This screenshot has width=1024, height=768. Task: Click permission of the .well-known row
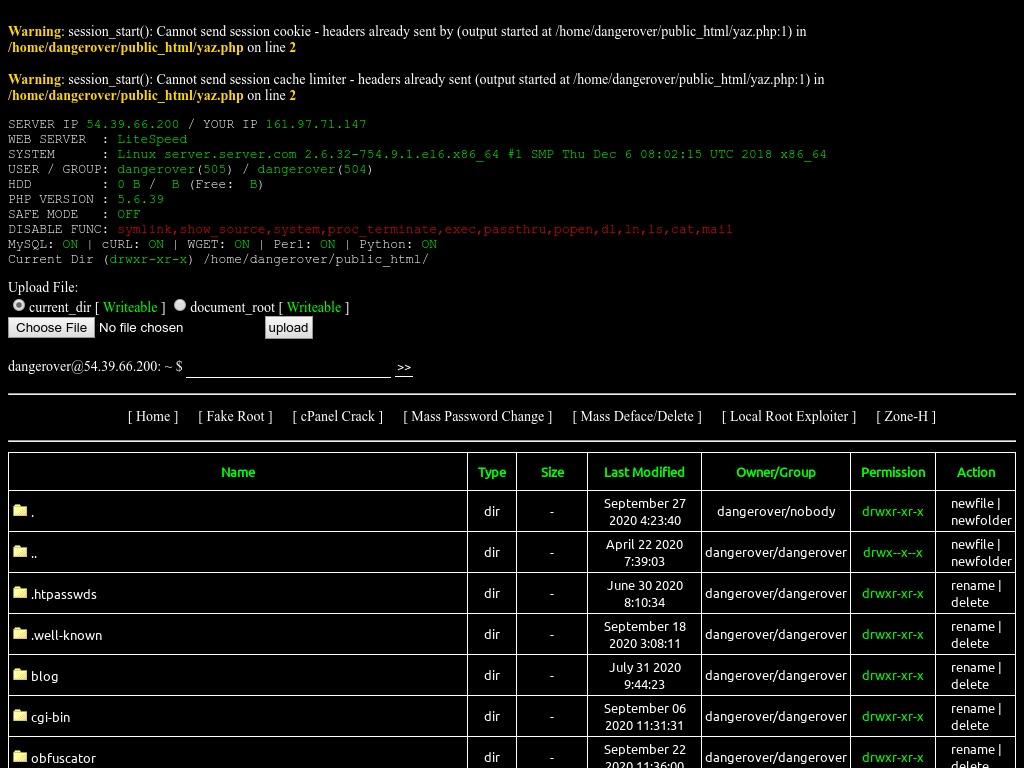tap(893, 635)
